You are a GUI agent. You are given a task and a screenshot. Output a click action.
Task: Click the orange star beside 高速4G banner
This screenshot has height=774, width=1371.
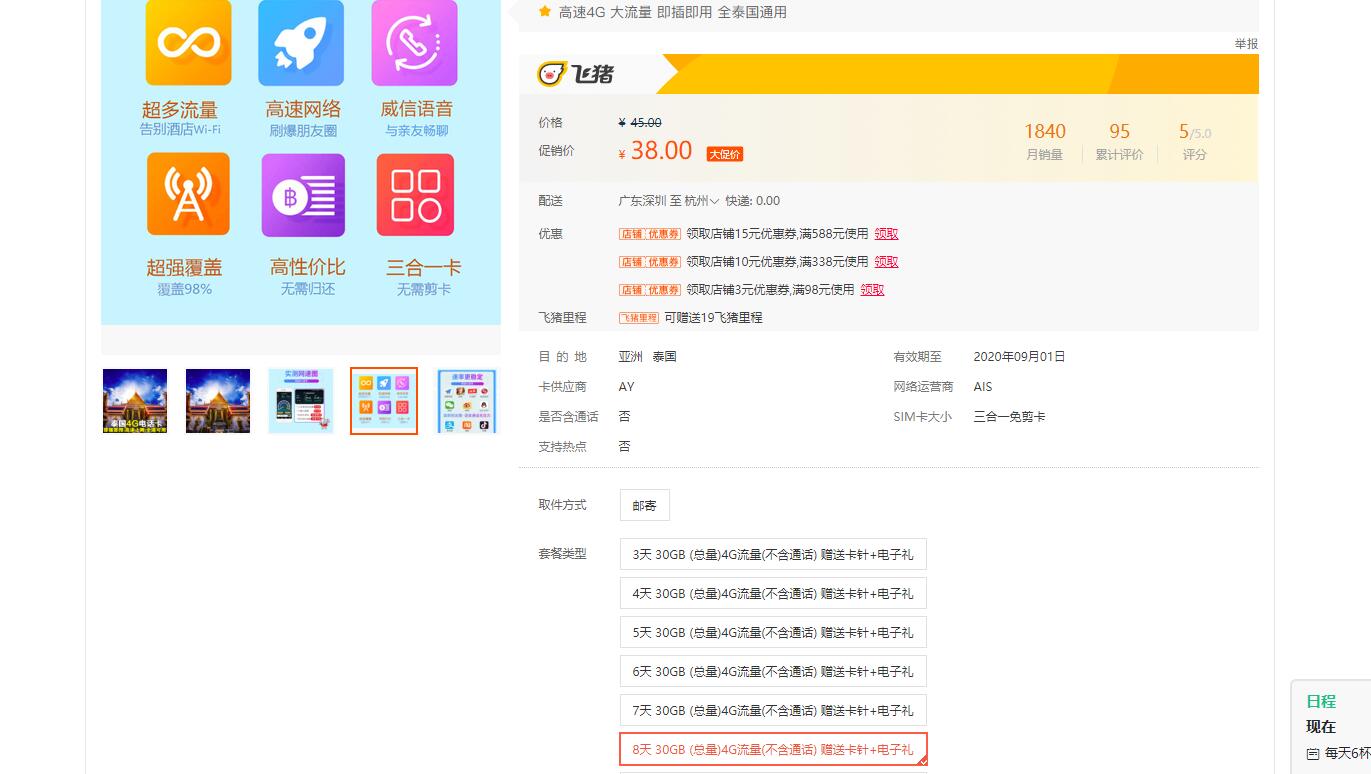pos(544,12)
